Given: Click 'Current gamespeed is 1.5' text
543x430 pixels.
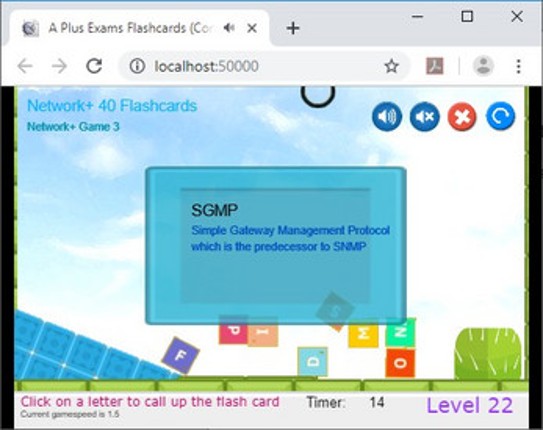Looking at the screenshot, I should tap(70, 414).
